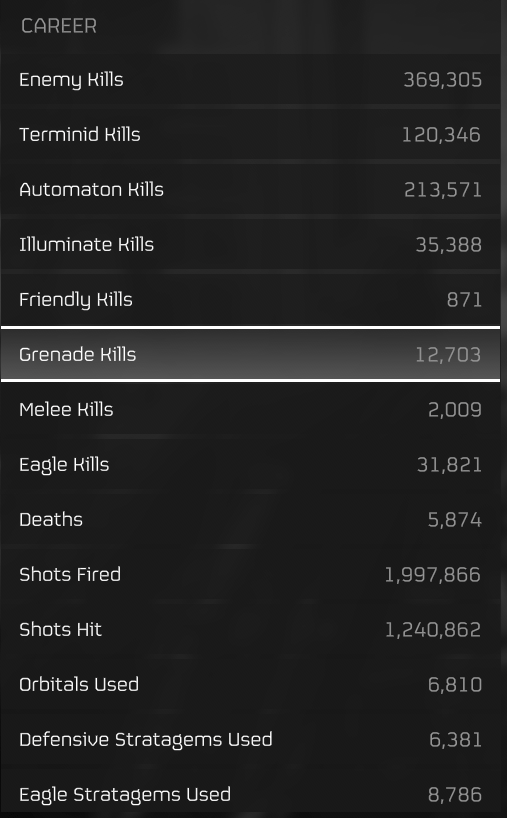Click the 213,571 automaton kills value

443,190
